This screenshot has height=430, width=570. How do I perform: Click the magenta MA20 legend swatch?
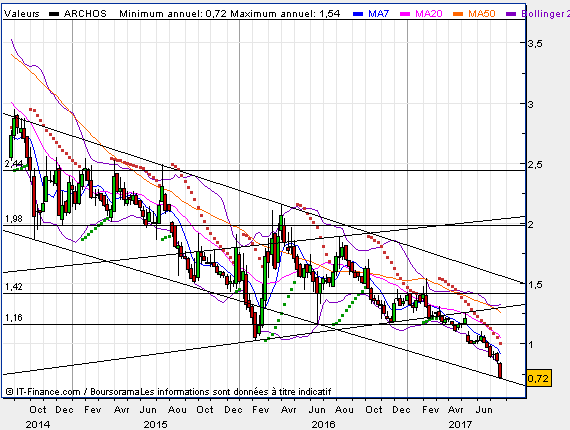(x=405, y=14)
